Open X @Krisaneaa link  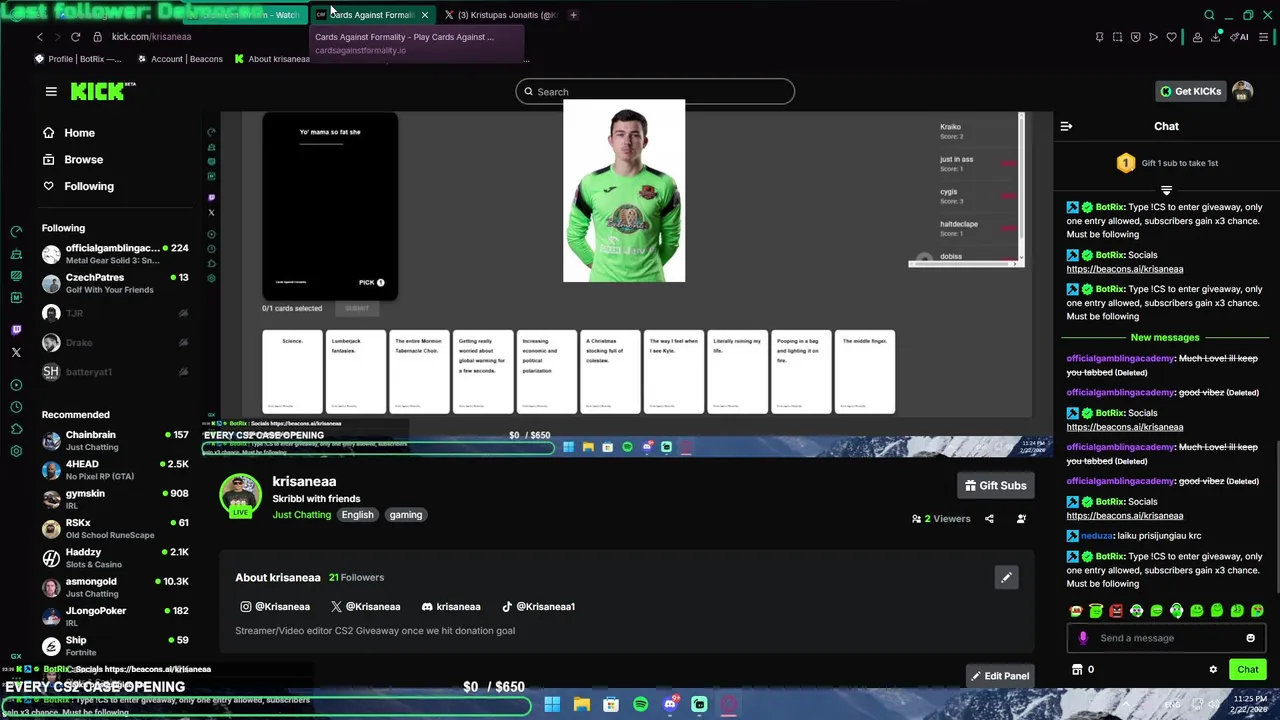365,607
